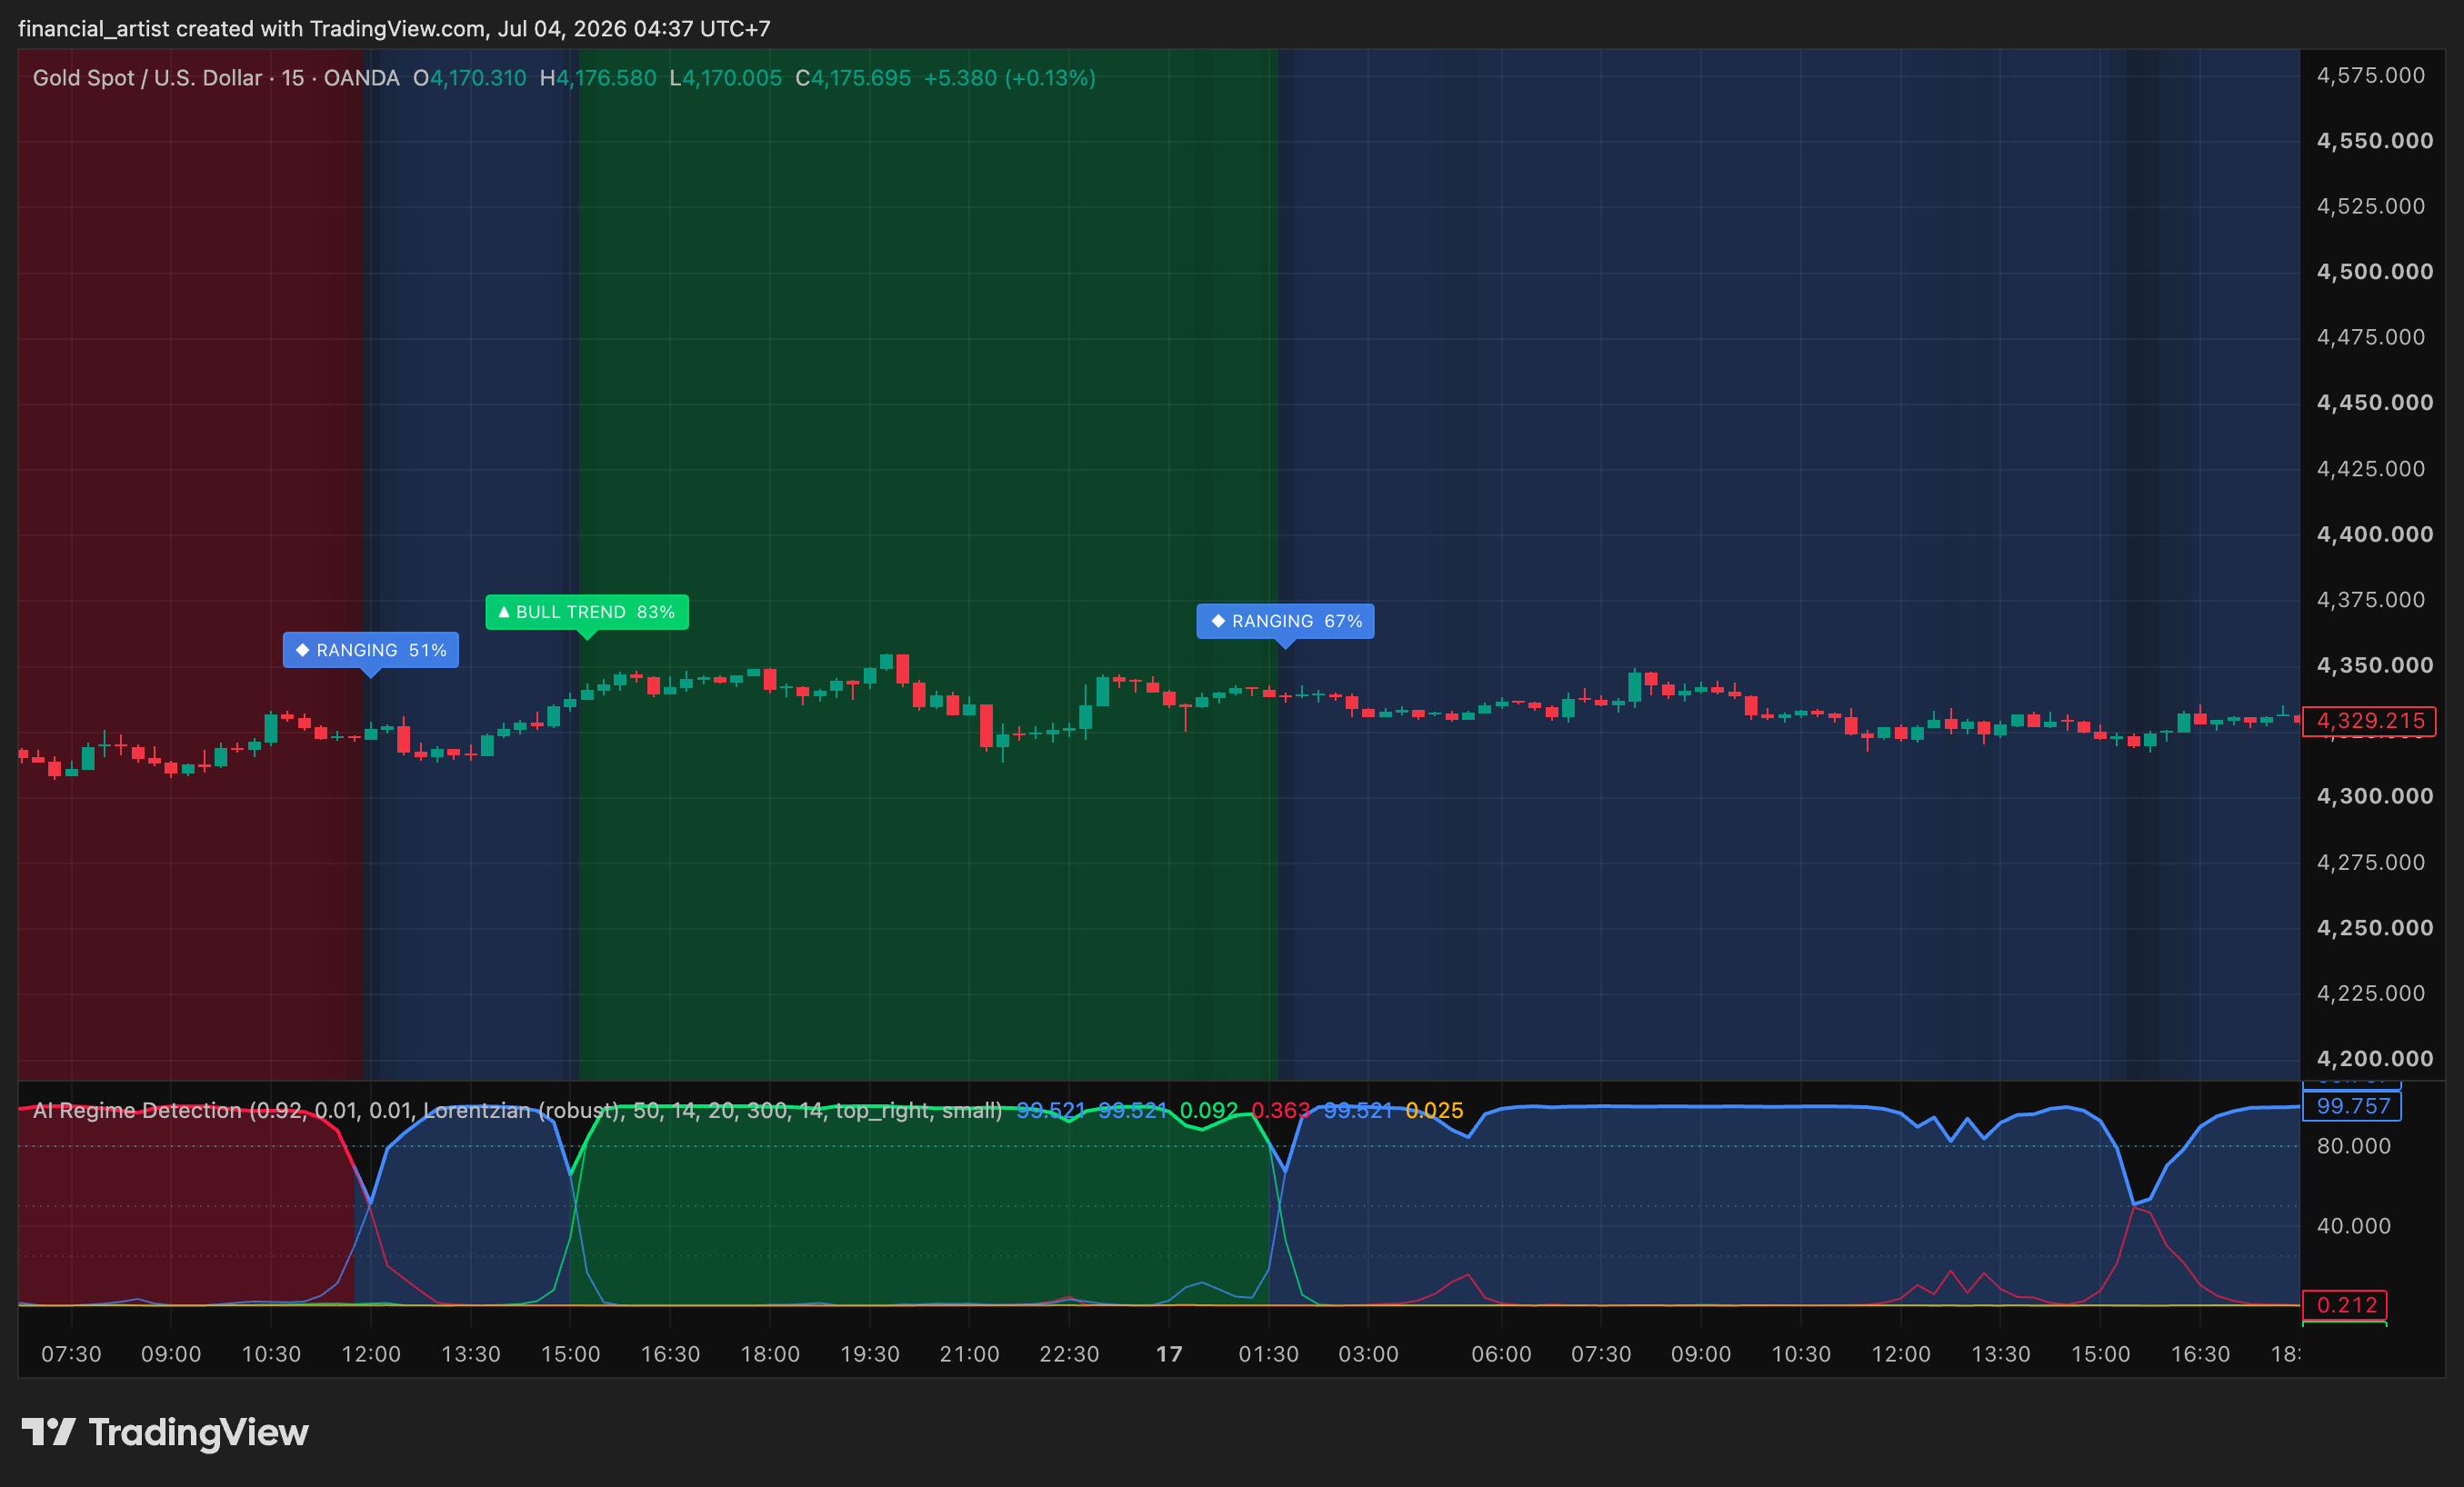Click the 4,500.000 price axis label
This screenshot has width=2464, height=1487.
2375,272
